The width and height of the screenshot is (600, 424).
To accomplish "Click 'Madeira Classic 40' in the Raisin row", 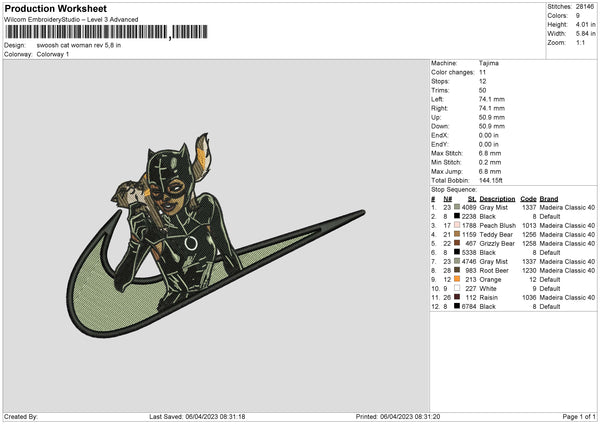I will click(x=567, y=298).
